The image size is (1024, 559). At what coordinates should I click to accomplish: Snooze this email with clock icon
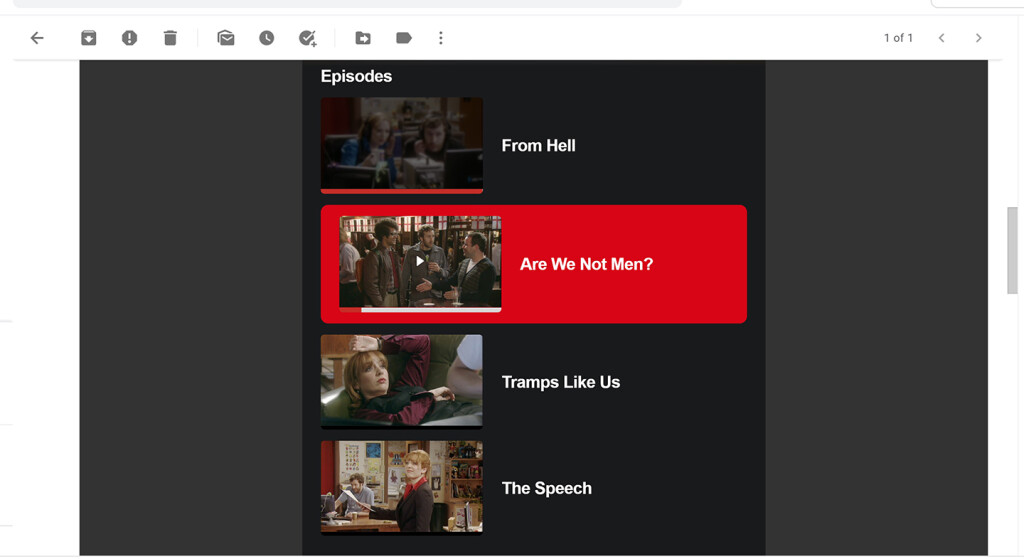click(x=266, y=38)
